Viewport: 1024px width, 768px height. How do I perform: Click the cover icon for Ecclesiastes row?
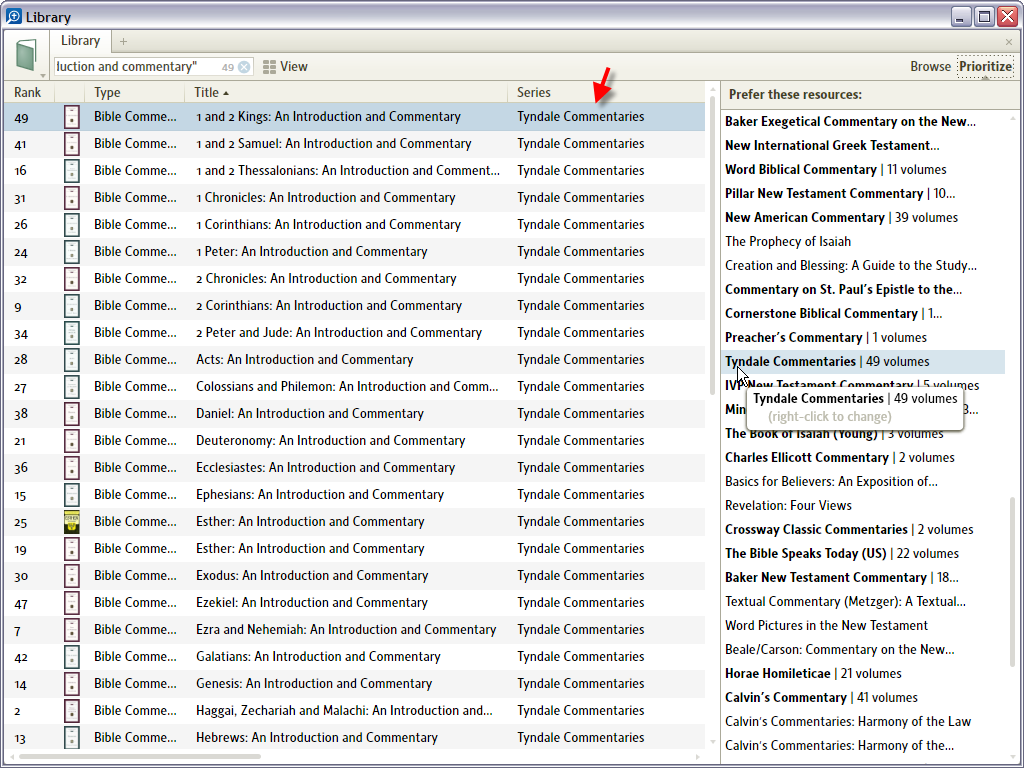[x=71, y=468]
